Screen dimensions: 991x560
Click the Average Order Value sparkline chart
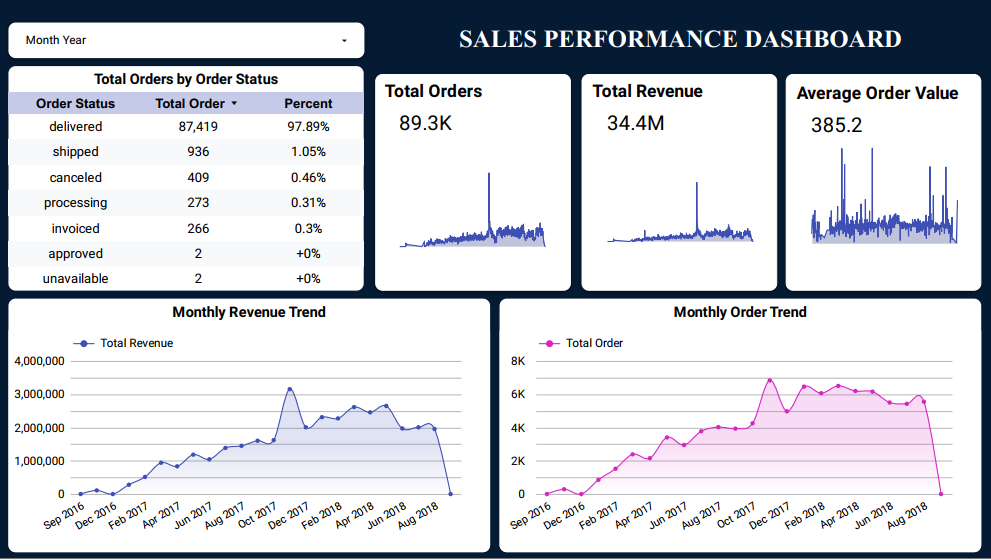click(x=883, y=200)
